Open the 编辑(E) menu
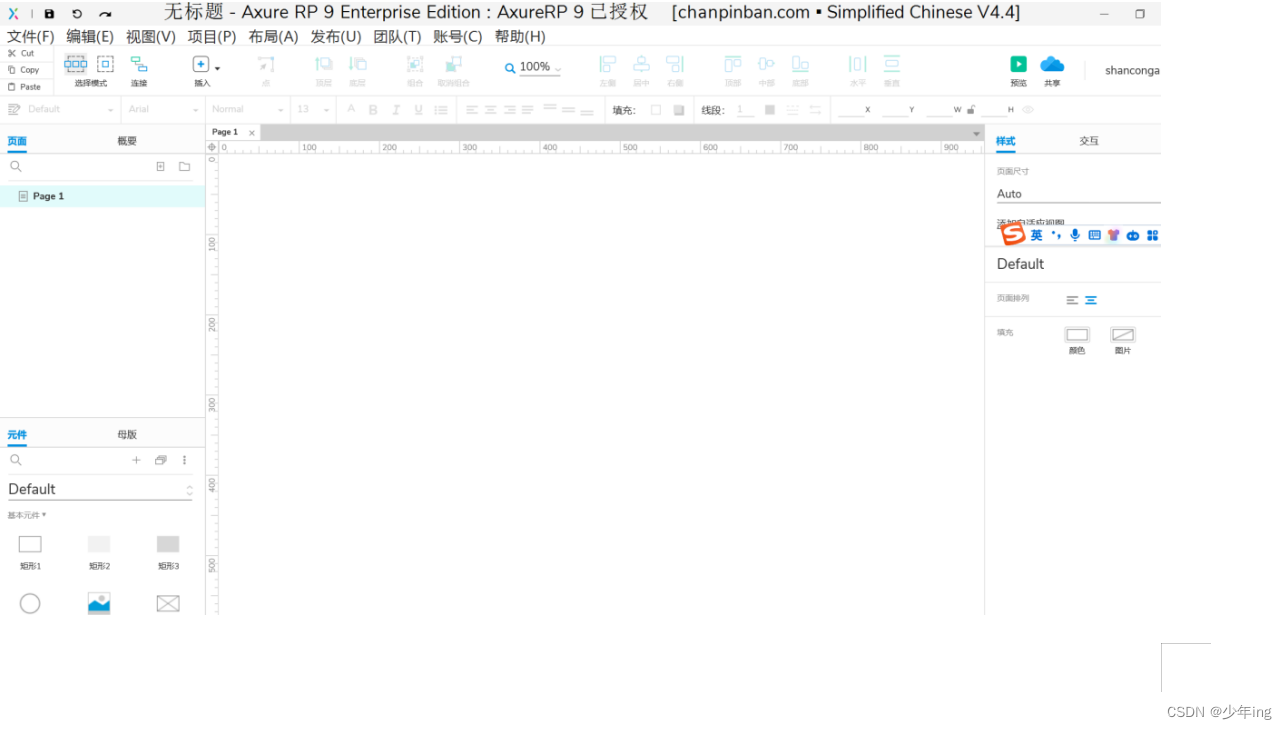 90,36
